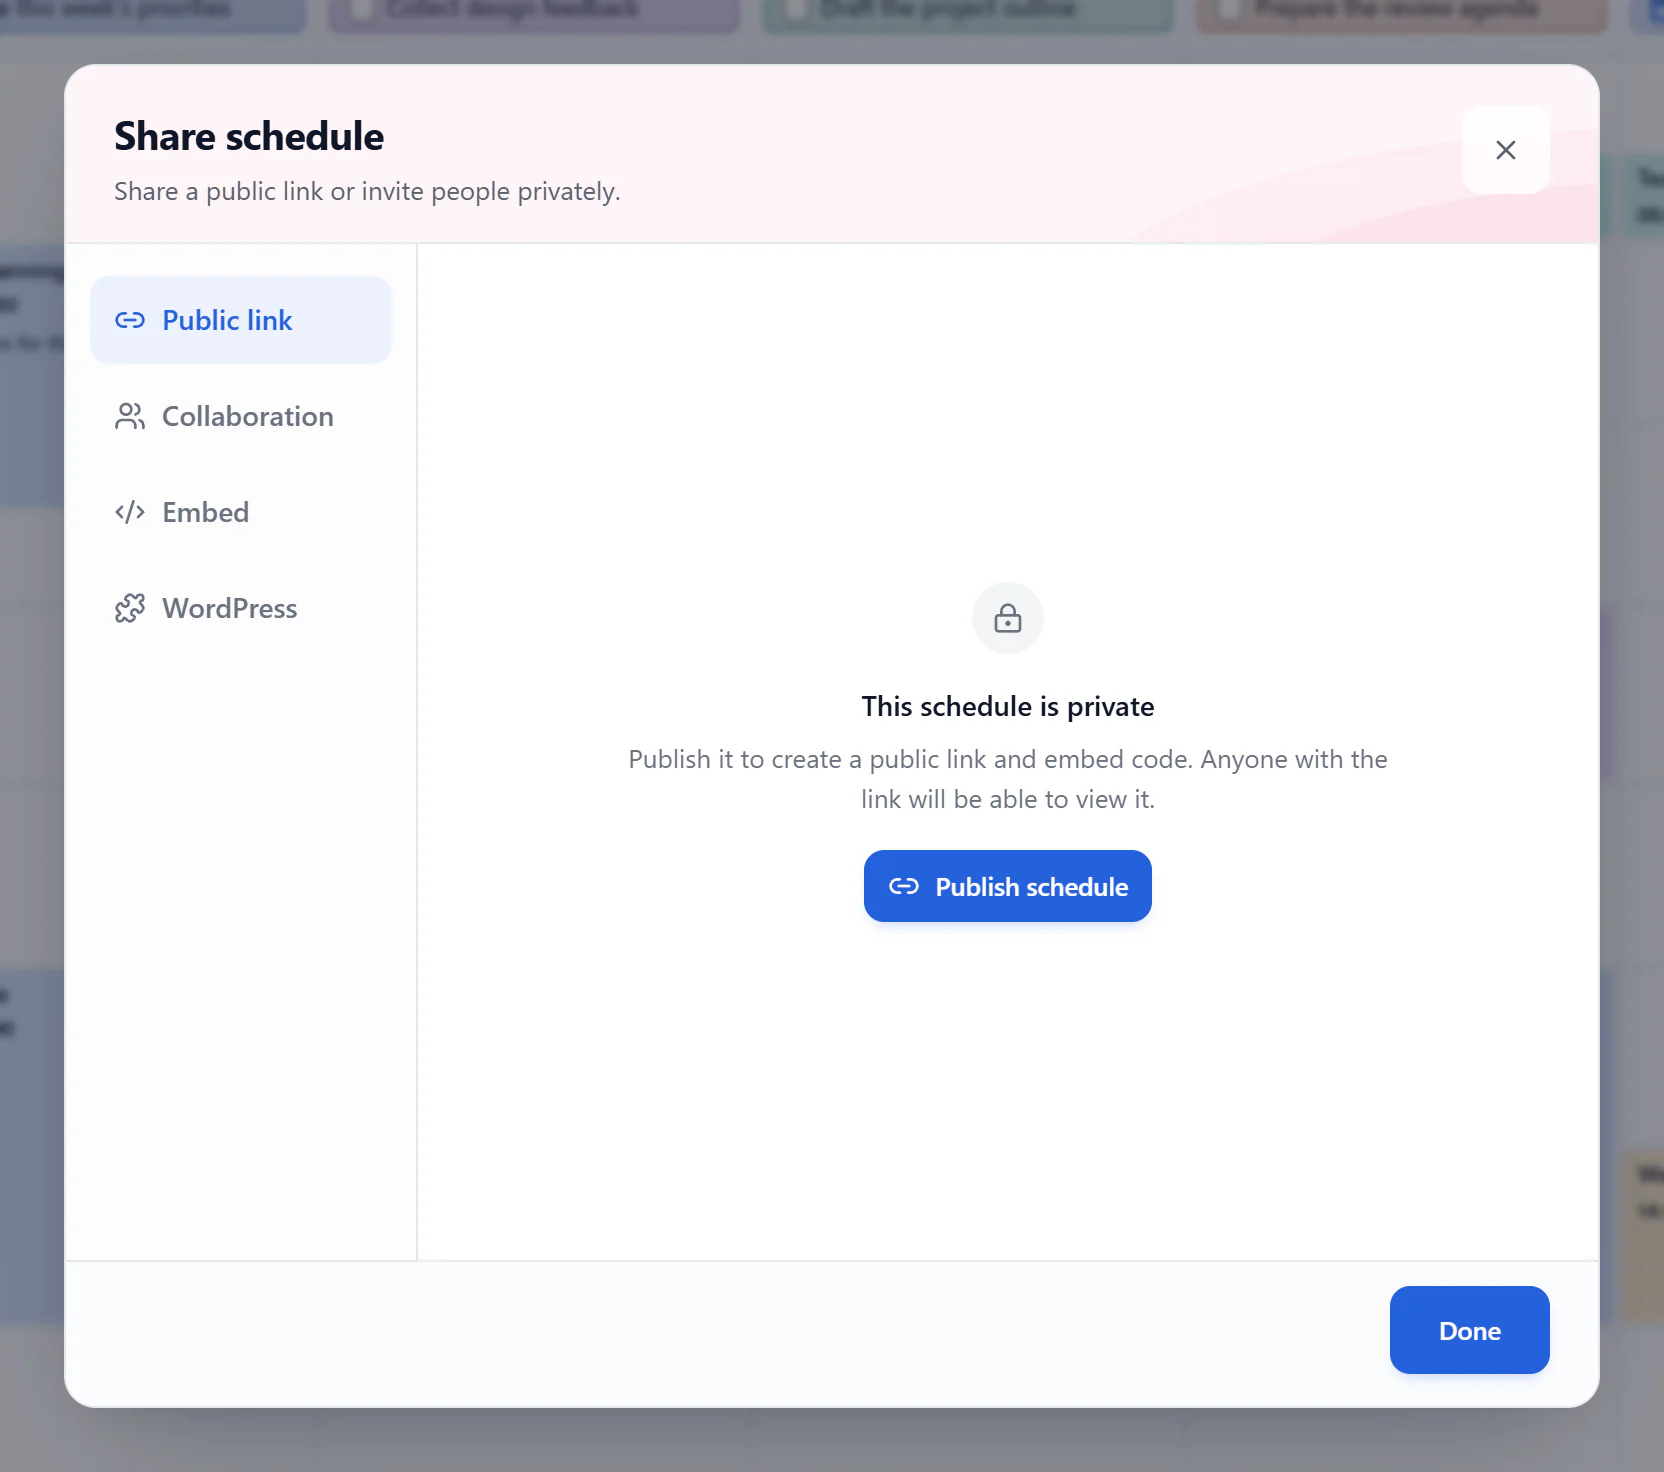Click the "Publish it to create a public link" description

click(x=1008, y=779)
